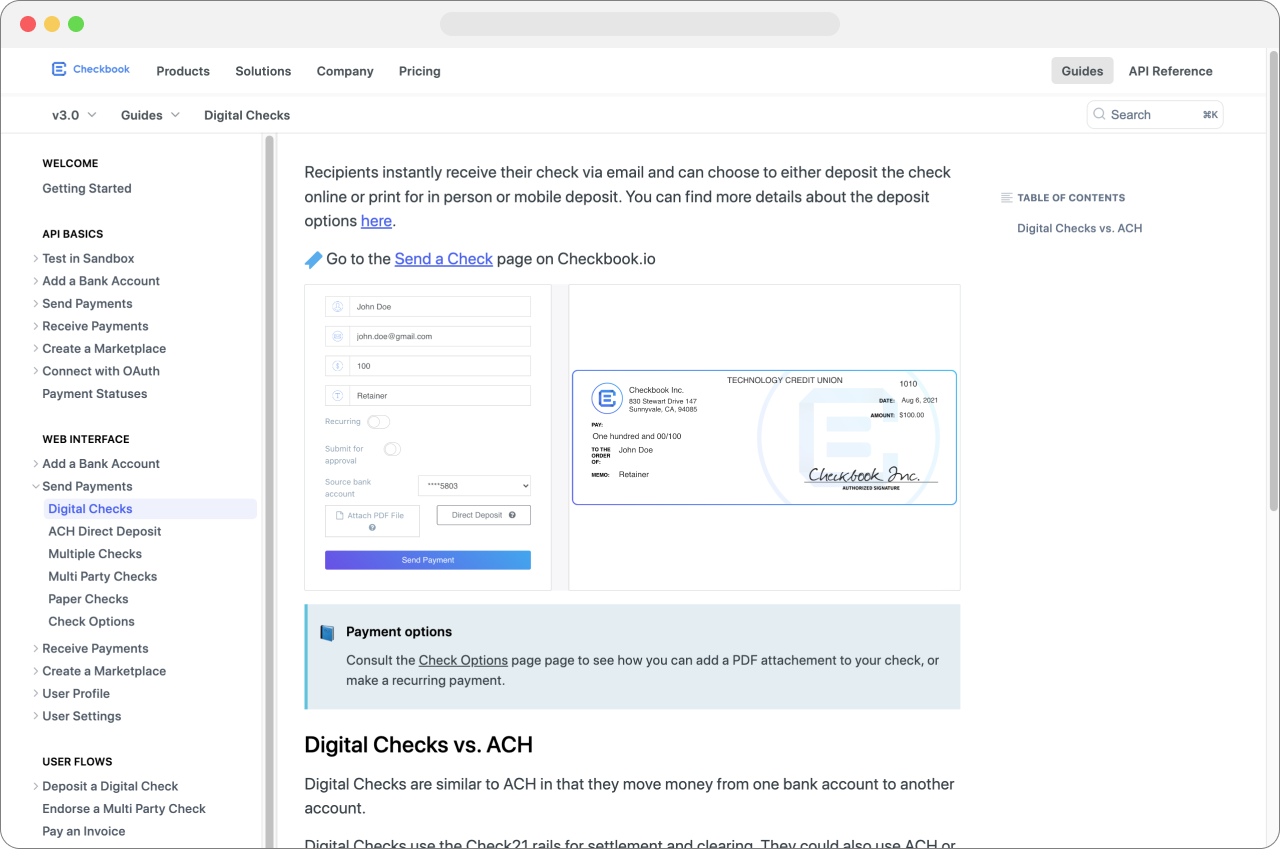
Task: Click the book icon beside Payment options
Action: click(327, 633)
